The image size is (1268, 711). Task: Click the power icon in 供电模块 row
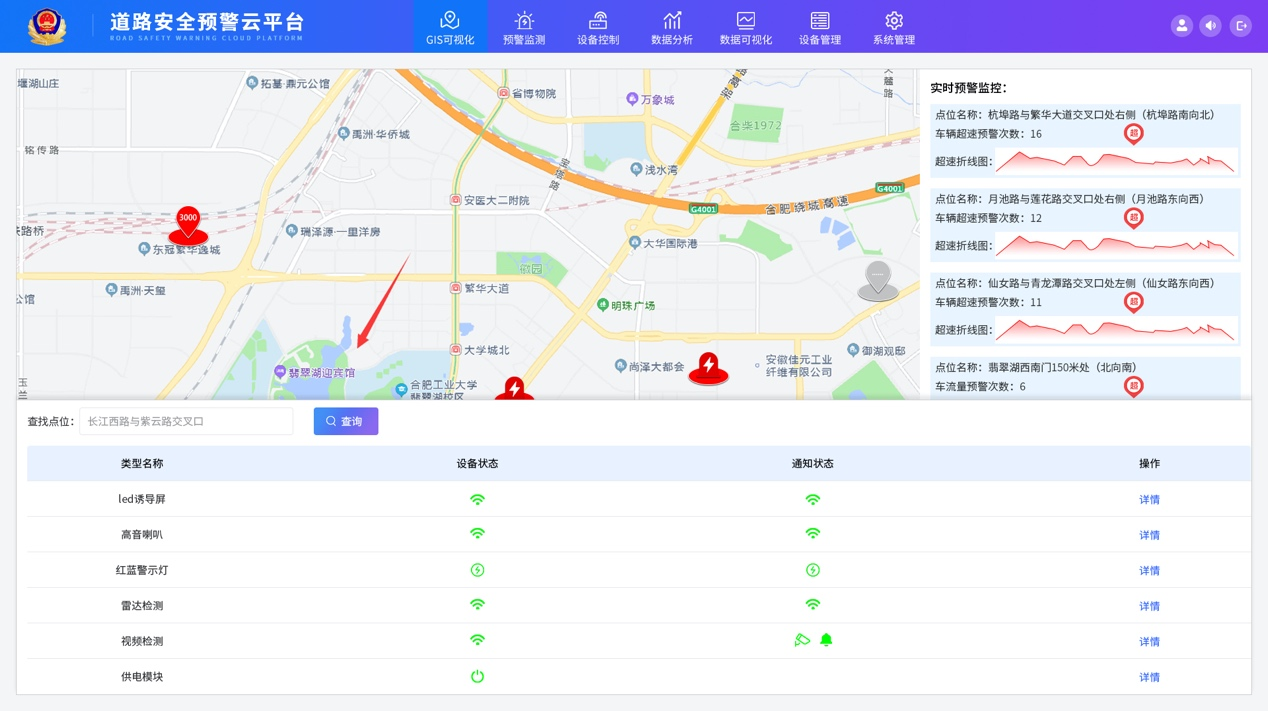point(477,677)
